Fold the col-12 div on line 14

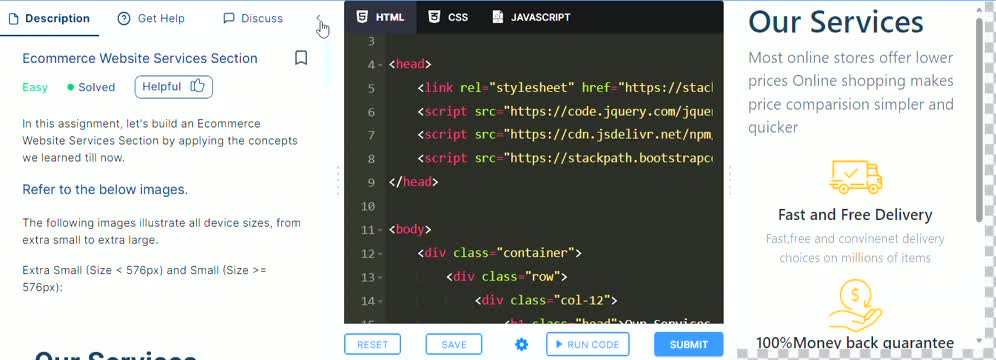380,301
